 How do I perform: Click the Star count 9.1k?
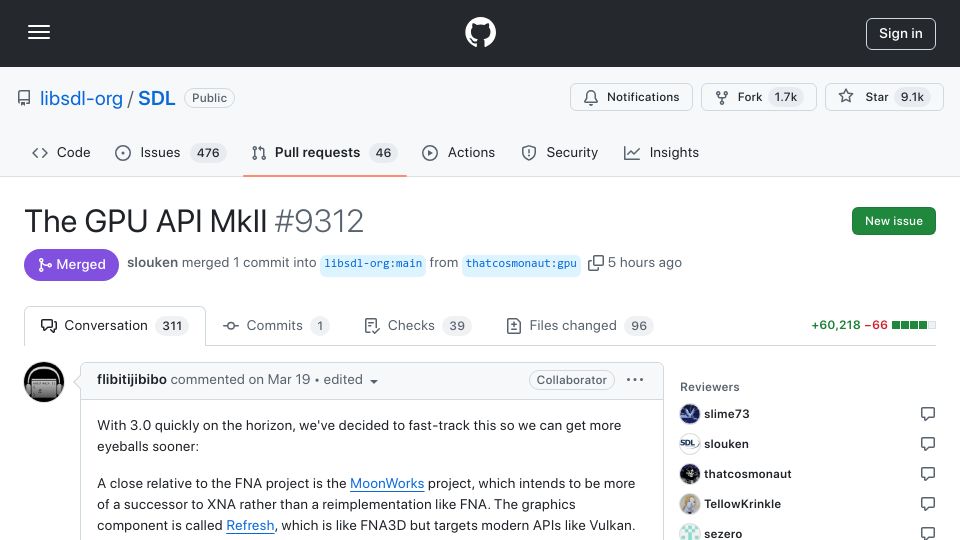pos(912,97)
